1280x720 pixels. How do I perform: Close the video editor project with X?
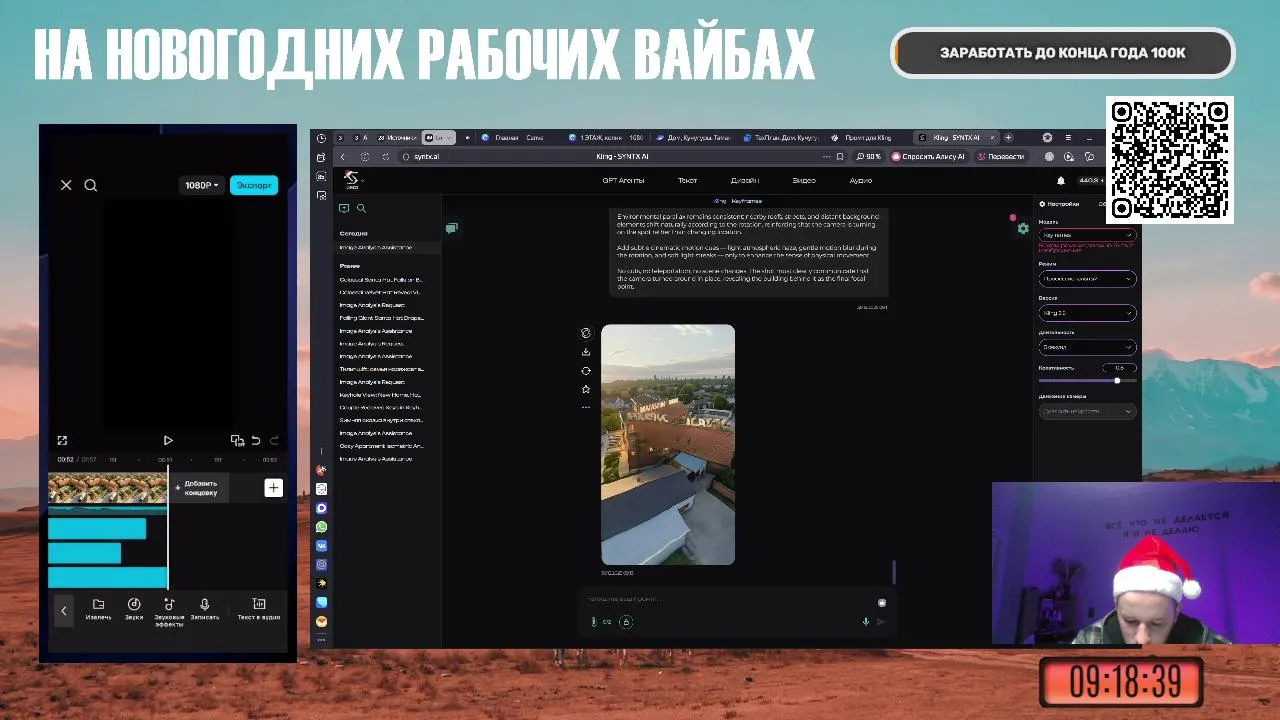(66, 185)
